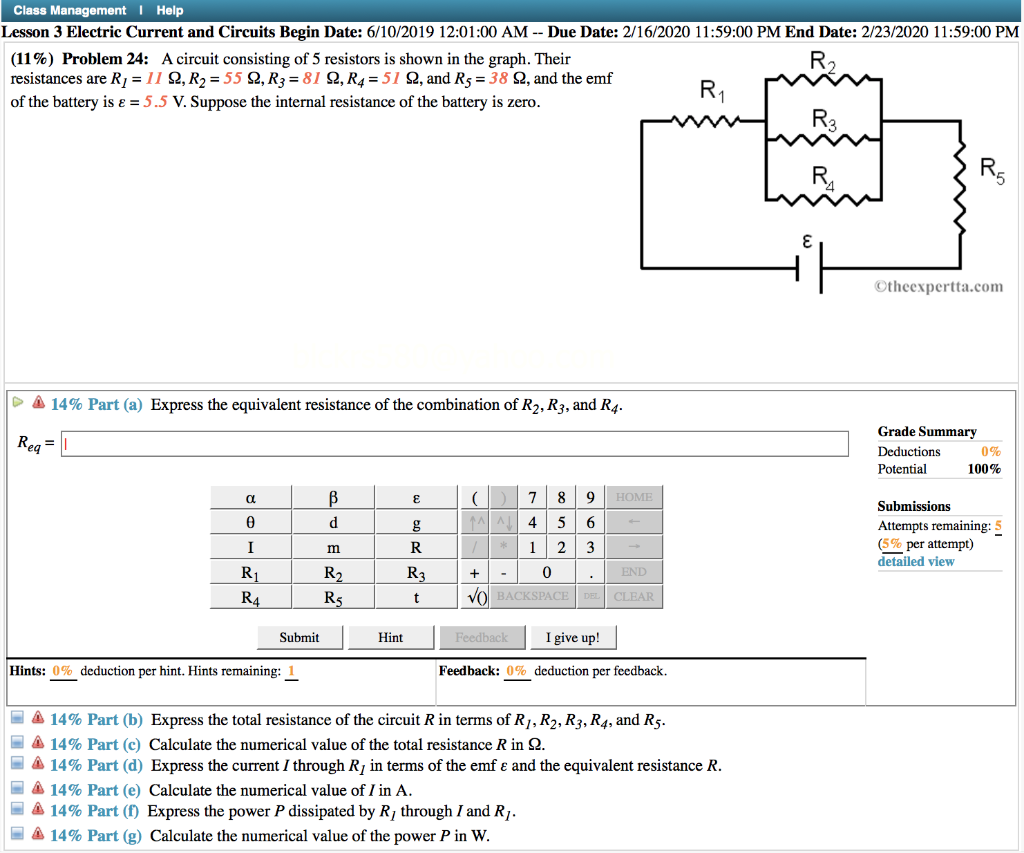Image resolution: width=1024 pixels, height=853 pixels.
Task: Select the α symbol on the equation keypad
Action: tap(250, 497)
